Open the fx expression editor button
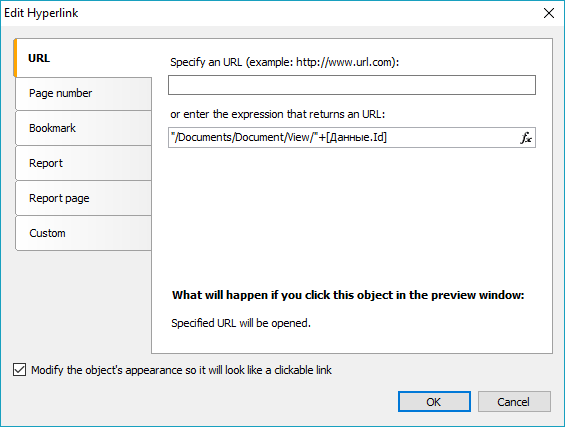This screenshot has height=427, width=565. point(526,138)
